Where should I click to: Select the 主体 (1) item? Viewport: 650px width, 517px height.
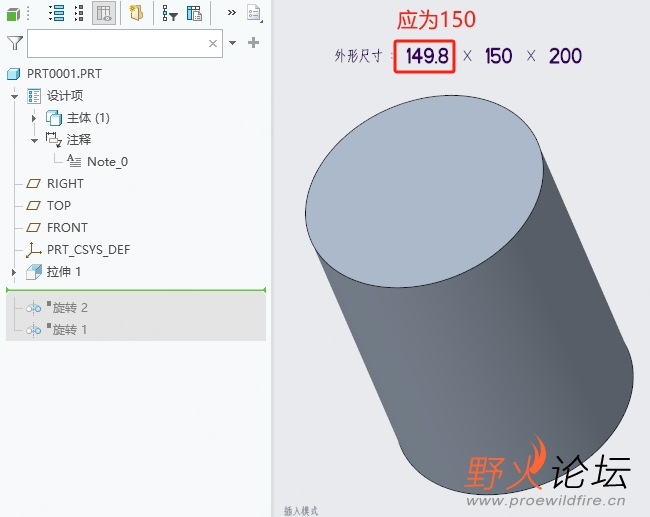(88, 118)
